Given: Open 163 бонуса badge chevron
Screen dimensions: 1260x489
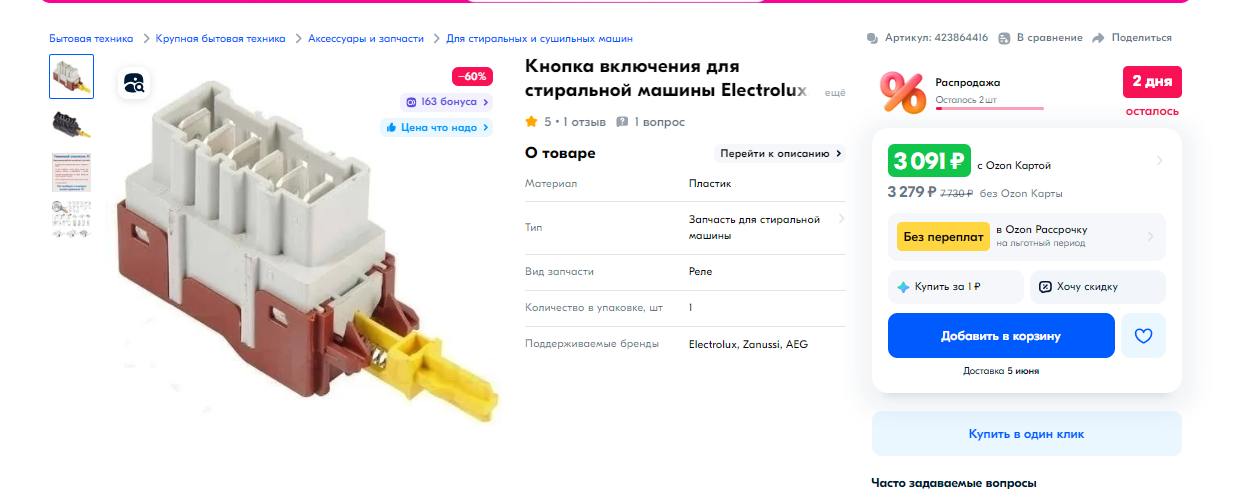Looking at the screenshot, I should click(x=486, y=102).
